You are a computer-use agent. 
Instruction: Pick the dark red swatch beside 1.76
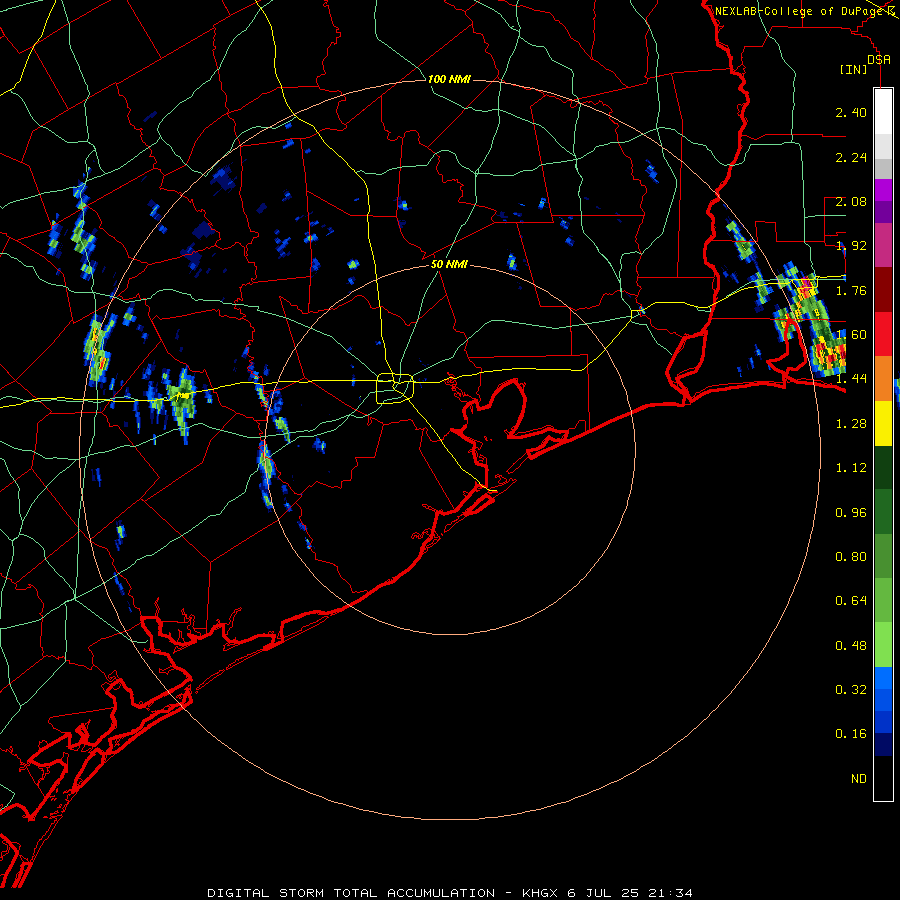click(x=883, y=290)
